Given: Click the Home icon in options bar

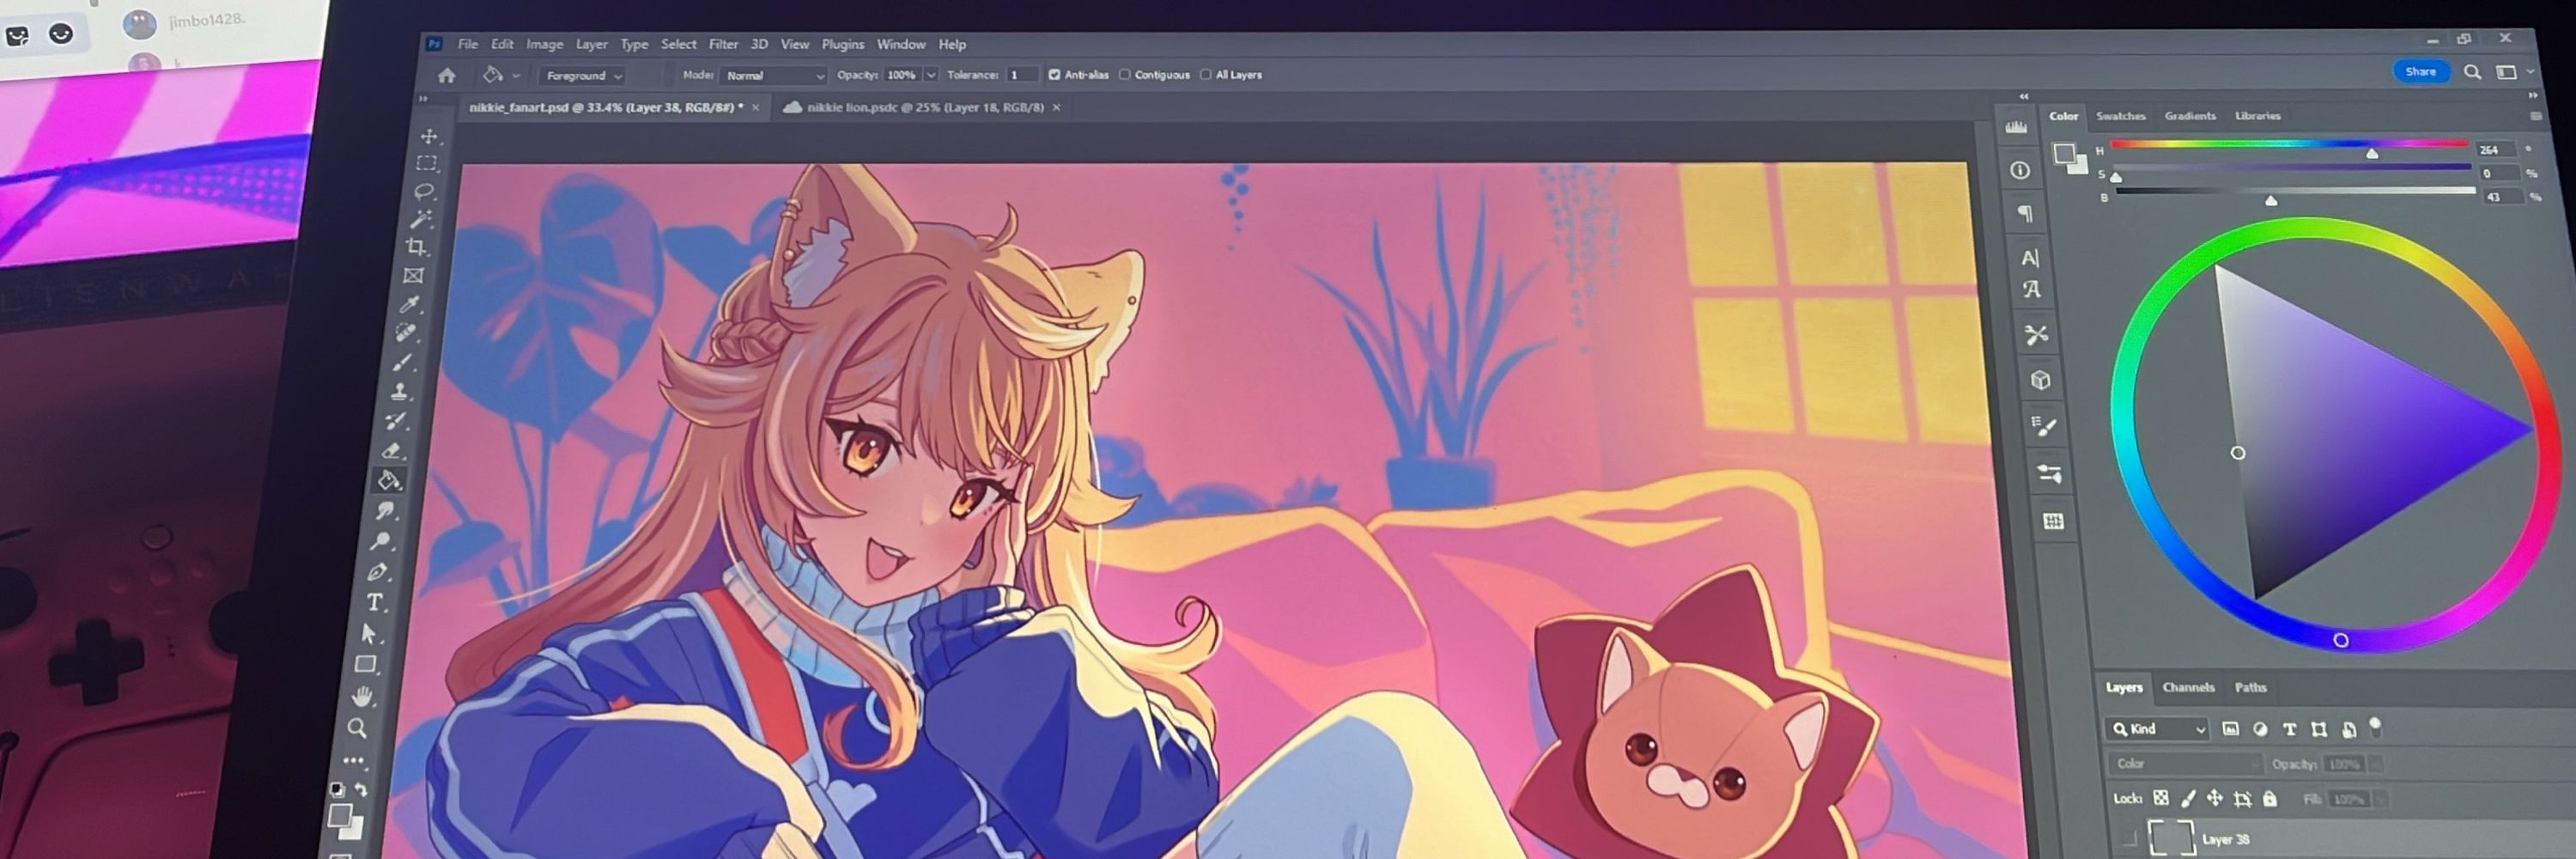Looking at the screenshot, I should tap(447, 75).
